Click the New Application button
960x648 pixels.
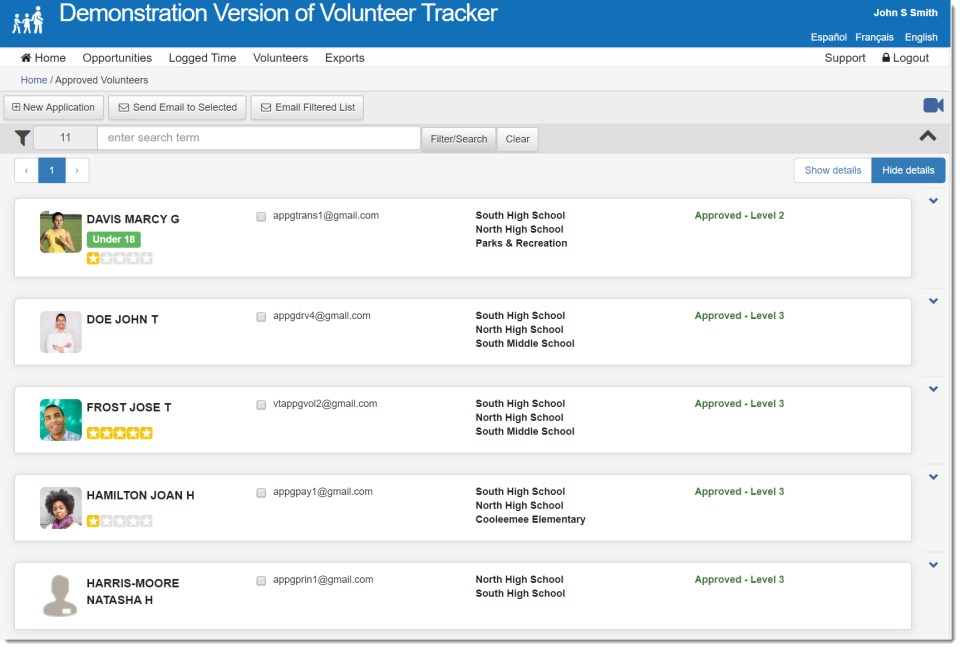click(x=53, y=108)
